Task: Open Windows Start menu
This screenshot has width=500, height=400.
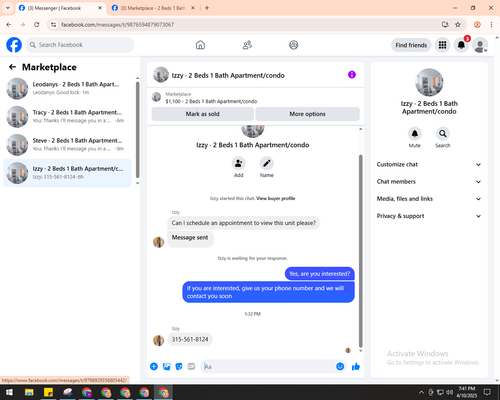Action: 9,392
